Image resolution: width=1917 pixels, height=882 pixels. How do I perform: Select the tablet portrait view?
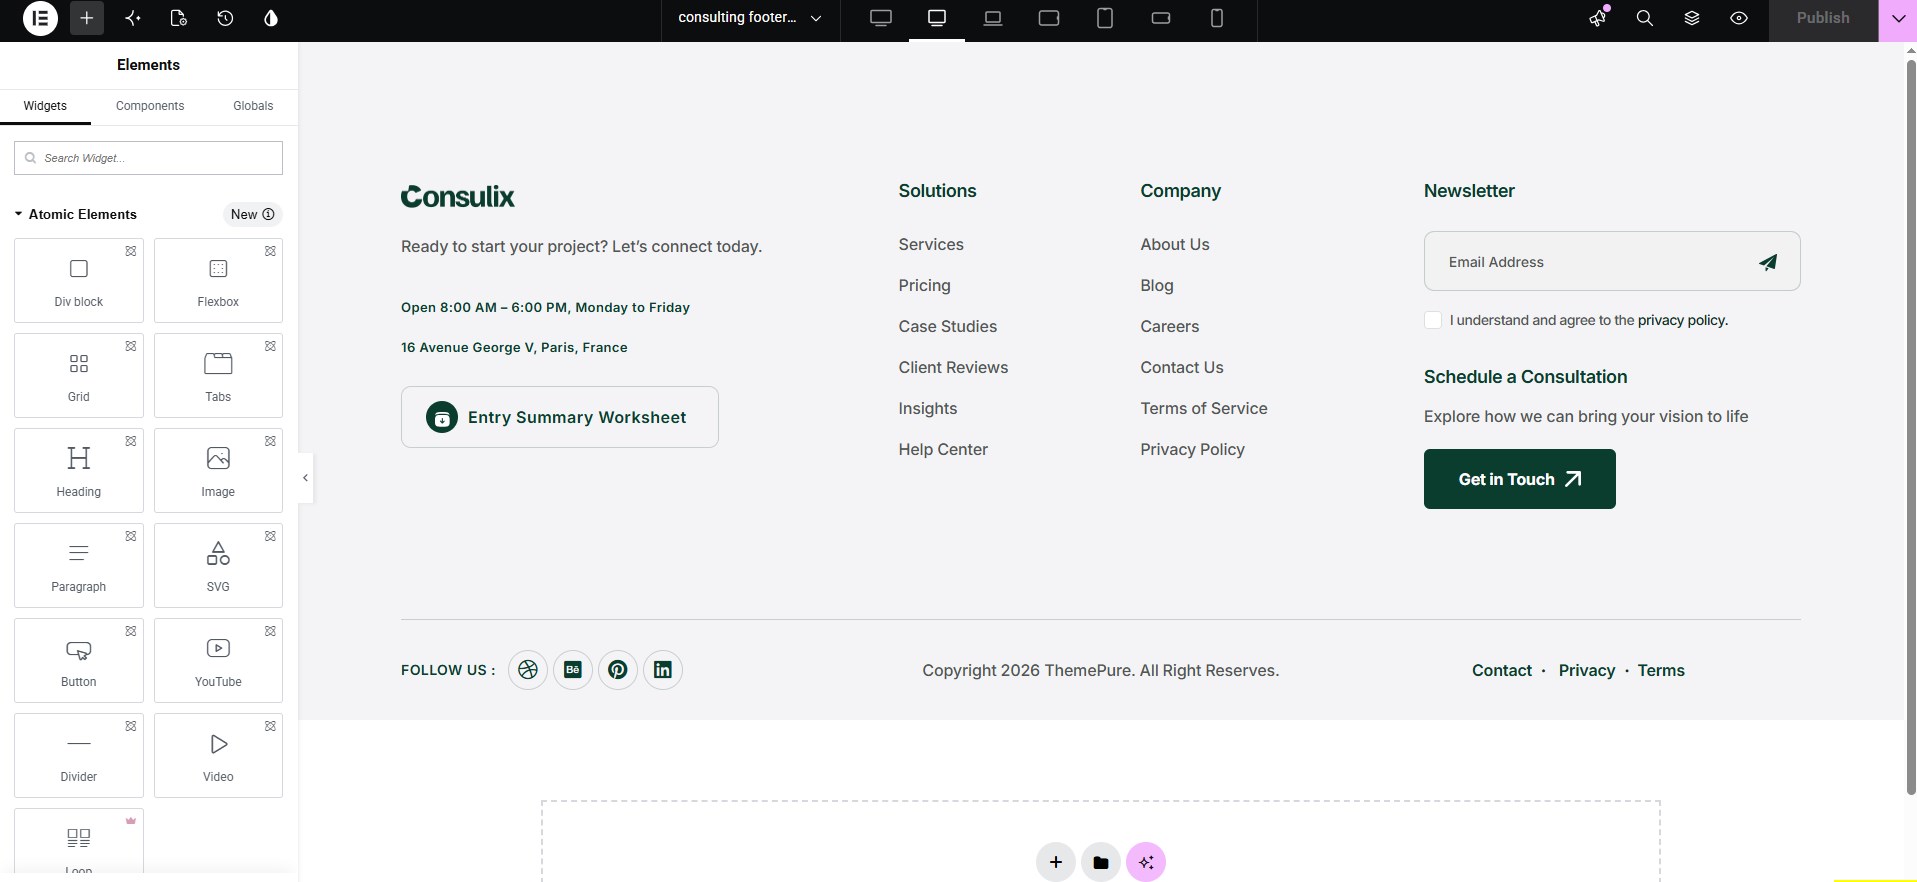[1105, 18]
